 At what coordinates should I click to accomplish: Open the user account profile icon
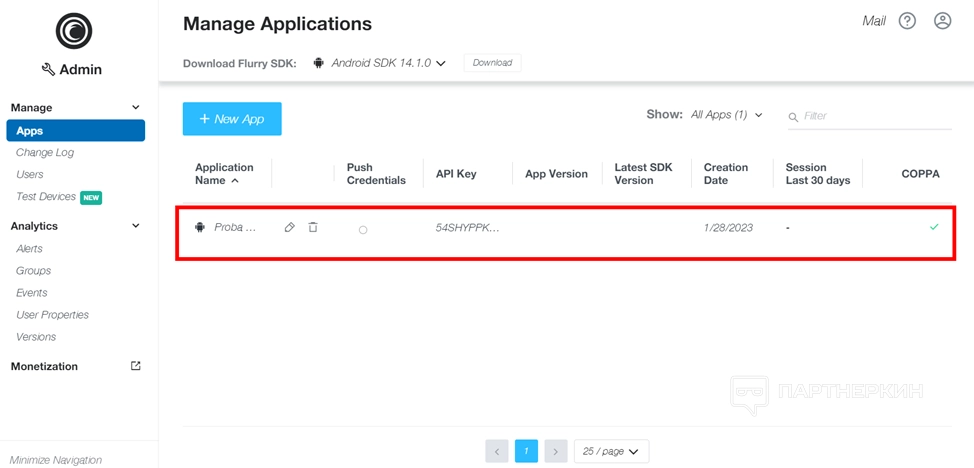(x=942, y=21)
